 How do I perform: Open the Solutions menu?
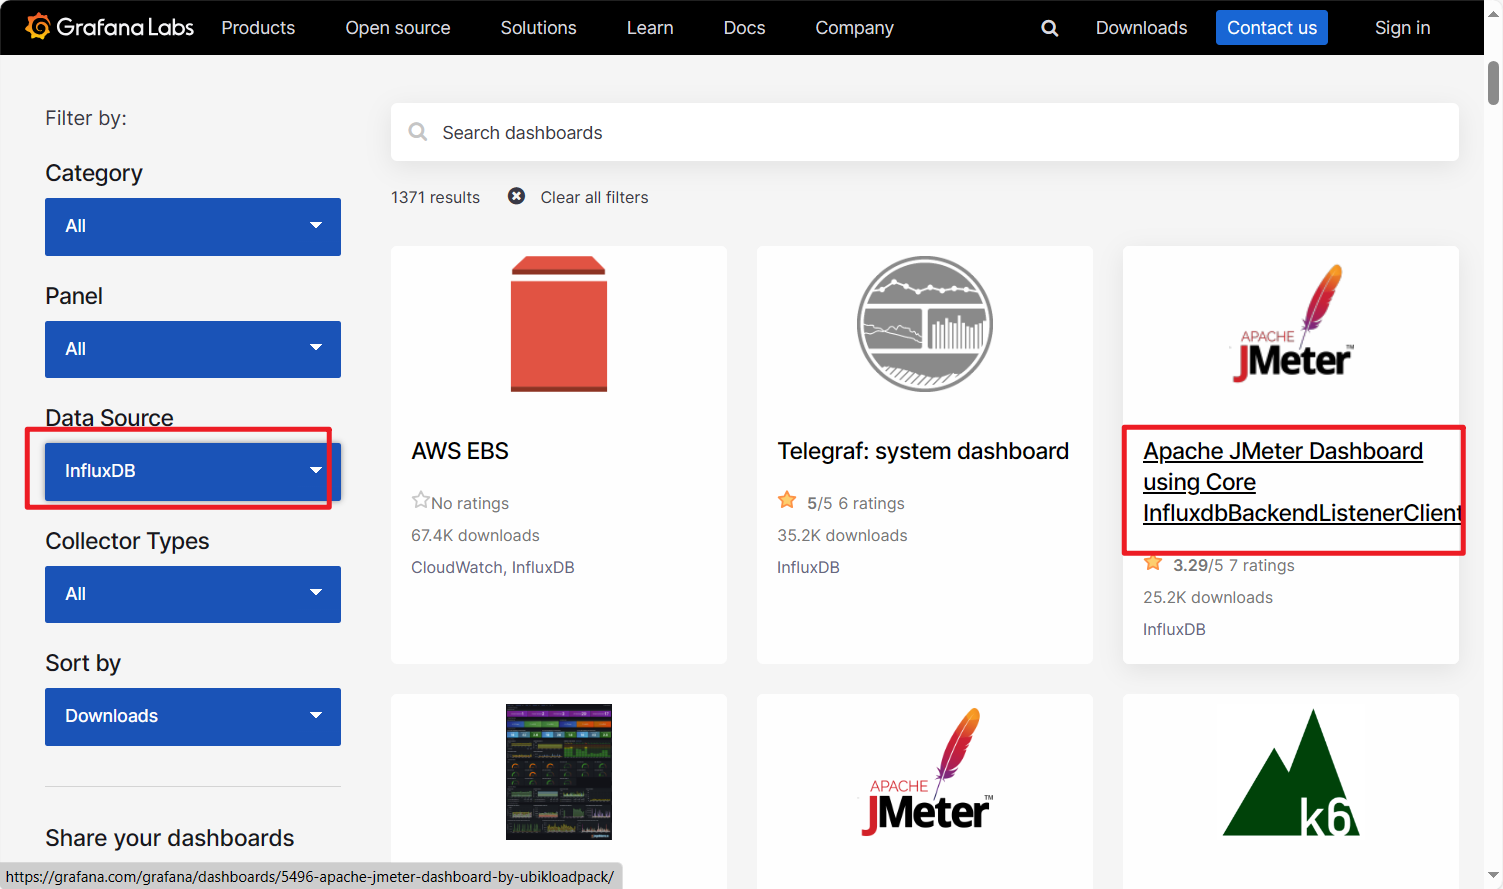click(538, 28)
